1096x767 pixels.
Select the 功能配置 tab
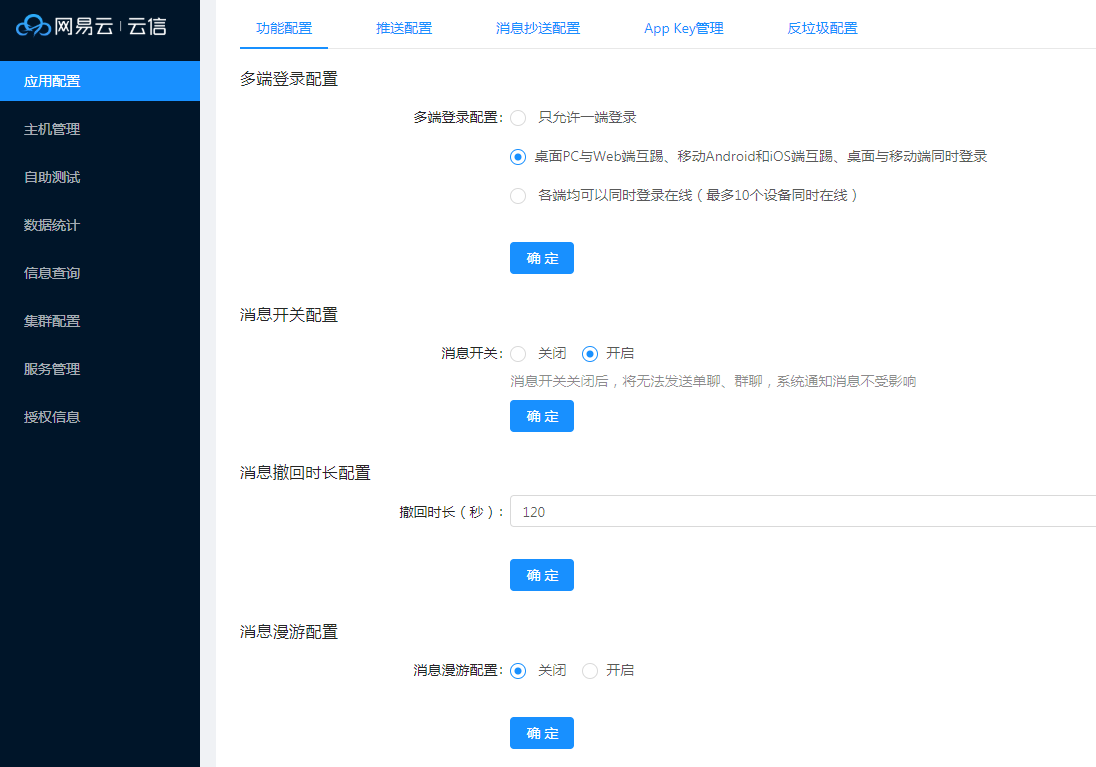pos(283,28)
